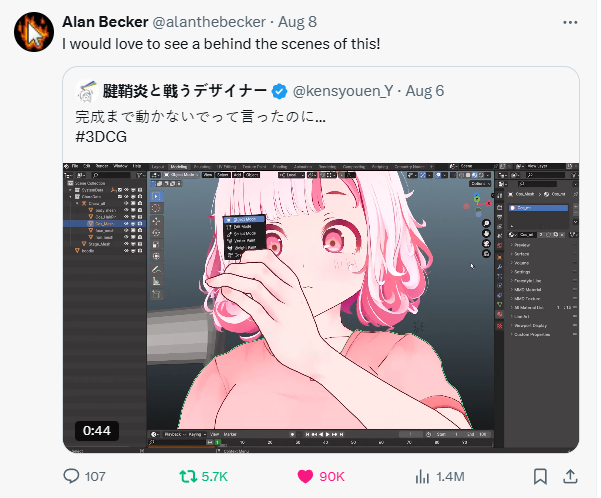
Task: Open the Object Mode dropdown in viewport header
Action: tap(181, 175)
